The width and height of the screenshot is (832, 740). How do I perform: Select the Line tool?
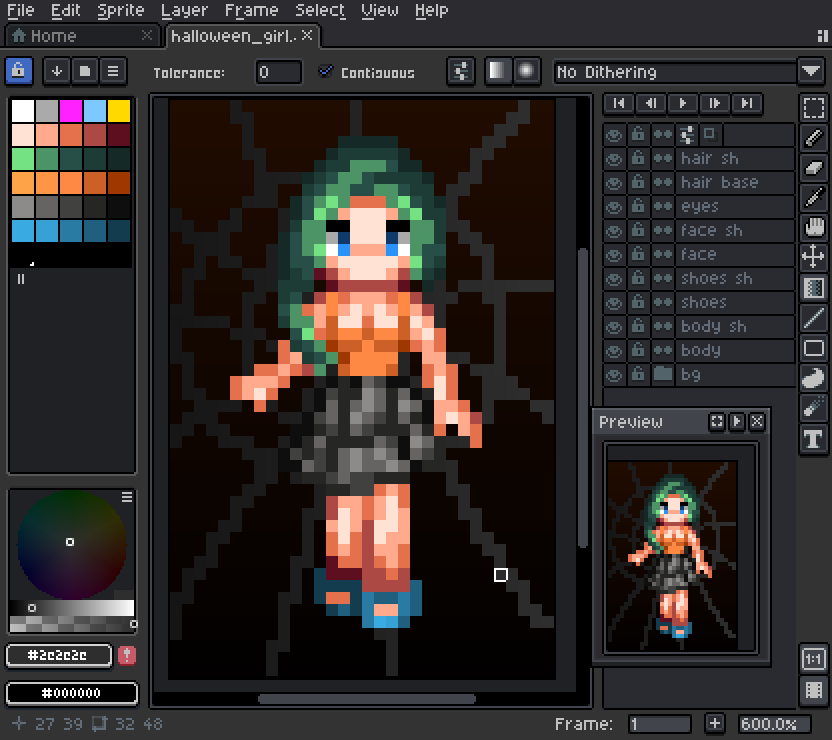coord(813,318)
